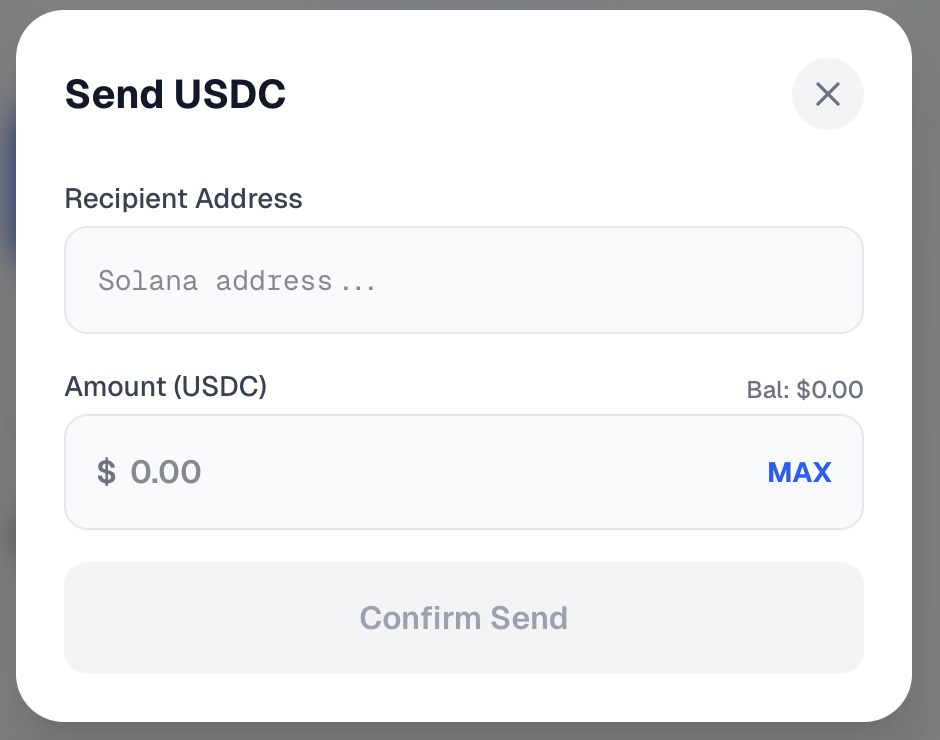Click the Bal: $0.00 balance text
The height and width of the screenshot is (740, 940).
pyautogui.click(x=804, y=390)
